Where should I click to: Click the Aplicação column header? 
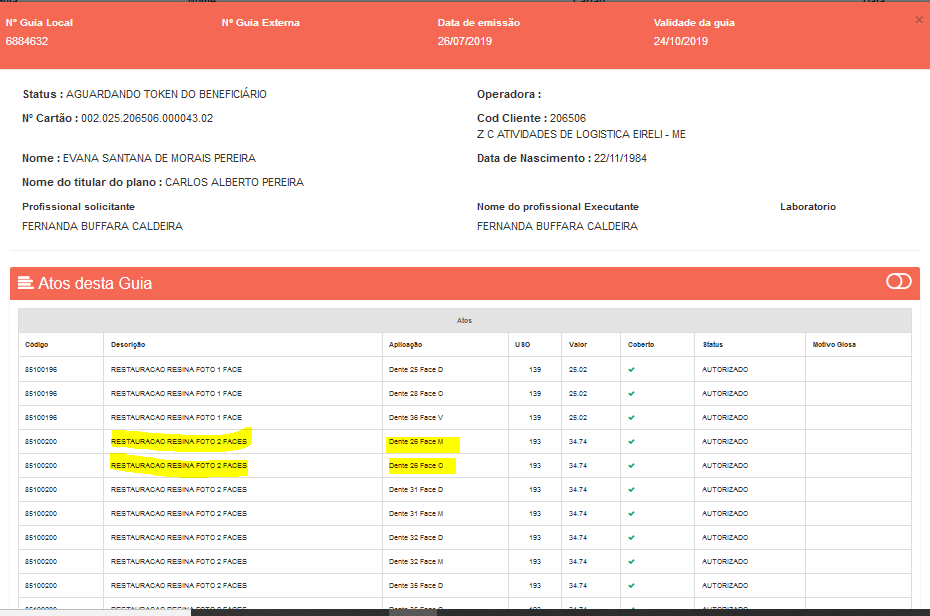tap(406, 345)
